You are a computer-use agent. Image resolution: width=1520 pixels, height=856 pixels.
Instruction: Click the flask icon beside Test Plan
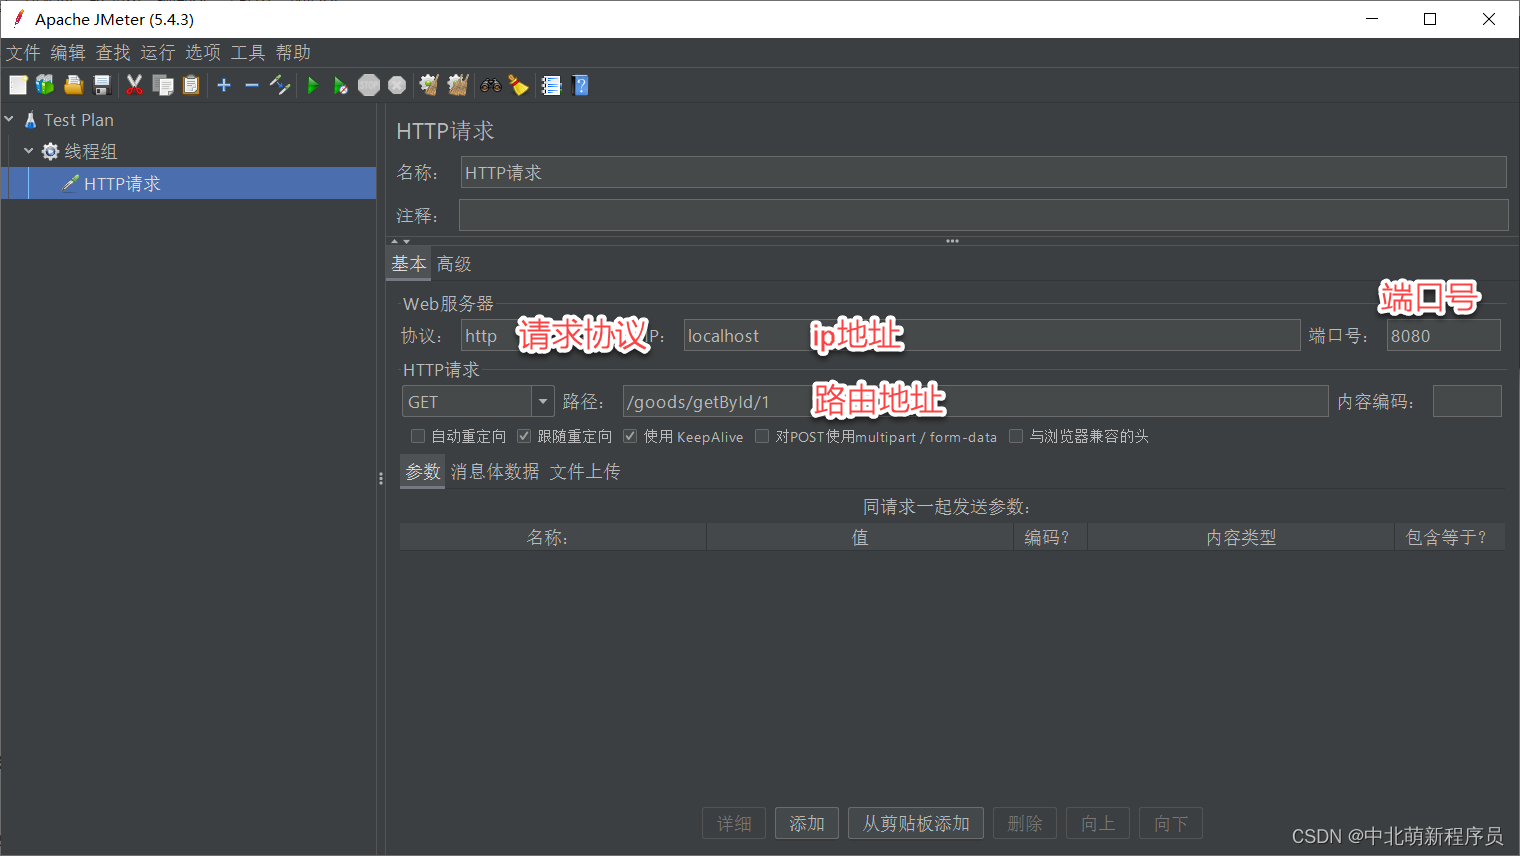coord(30,120)
